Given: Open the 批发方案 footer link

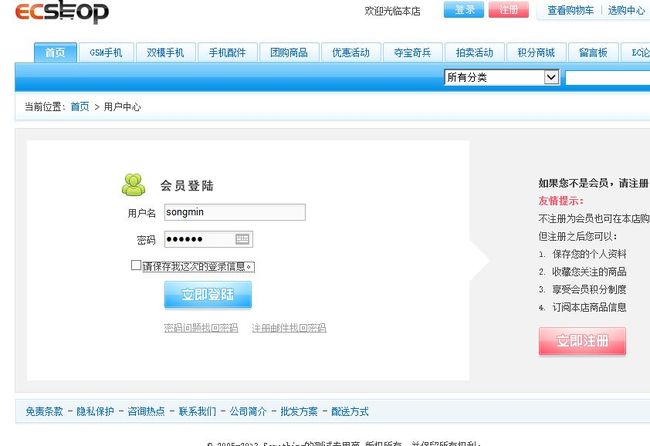Looking at the screenshot, I should (299, 412).
